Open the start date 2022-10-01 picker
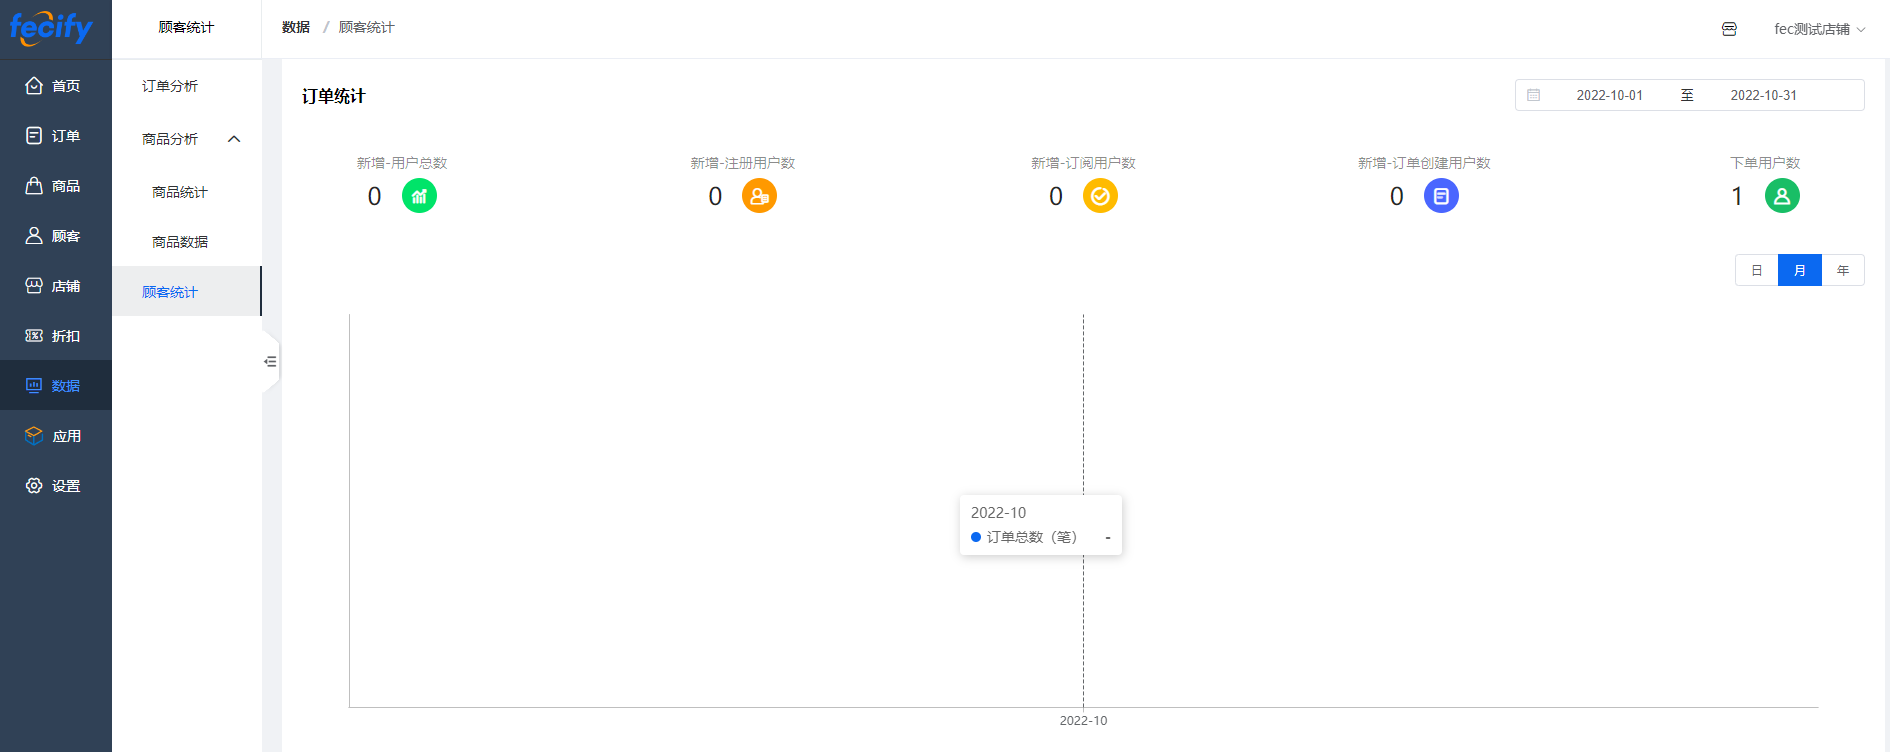This screenshot has height=752, width=1890. coord(1609,95)
